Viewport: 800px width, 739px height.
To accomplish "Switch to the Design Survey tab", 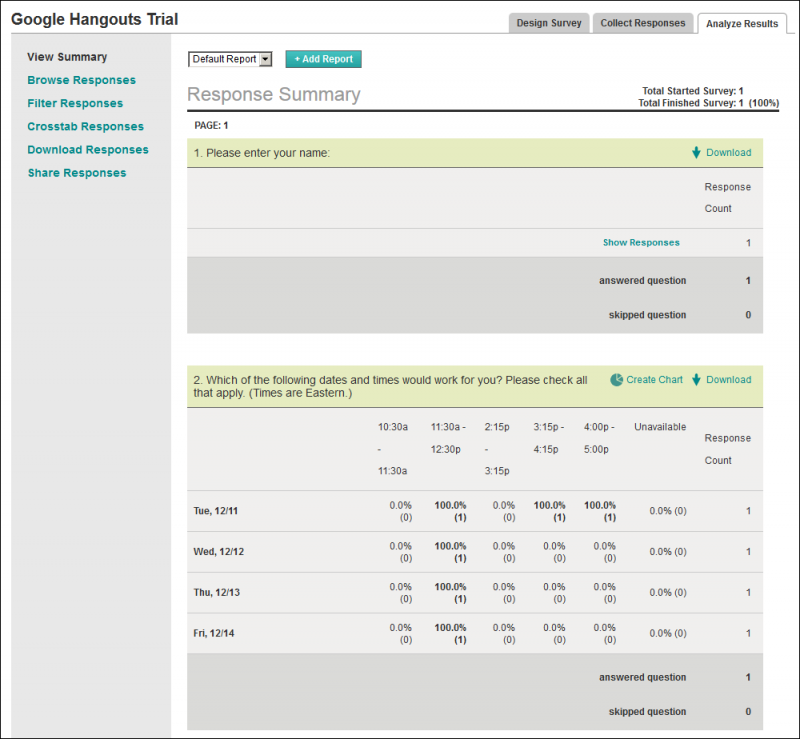I will tap(549, 23).
